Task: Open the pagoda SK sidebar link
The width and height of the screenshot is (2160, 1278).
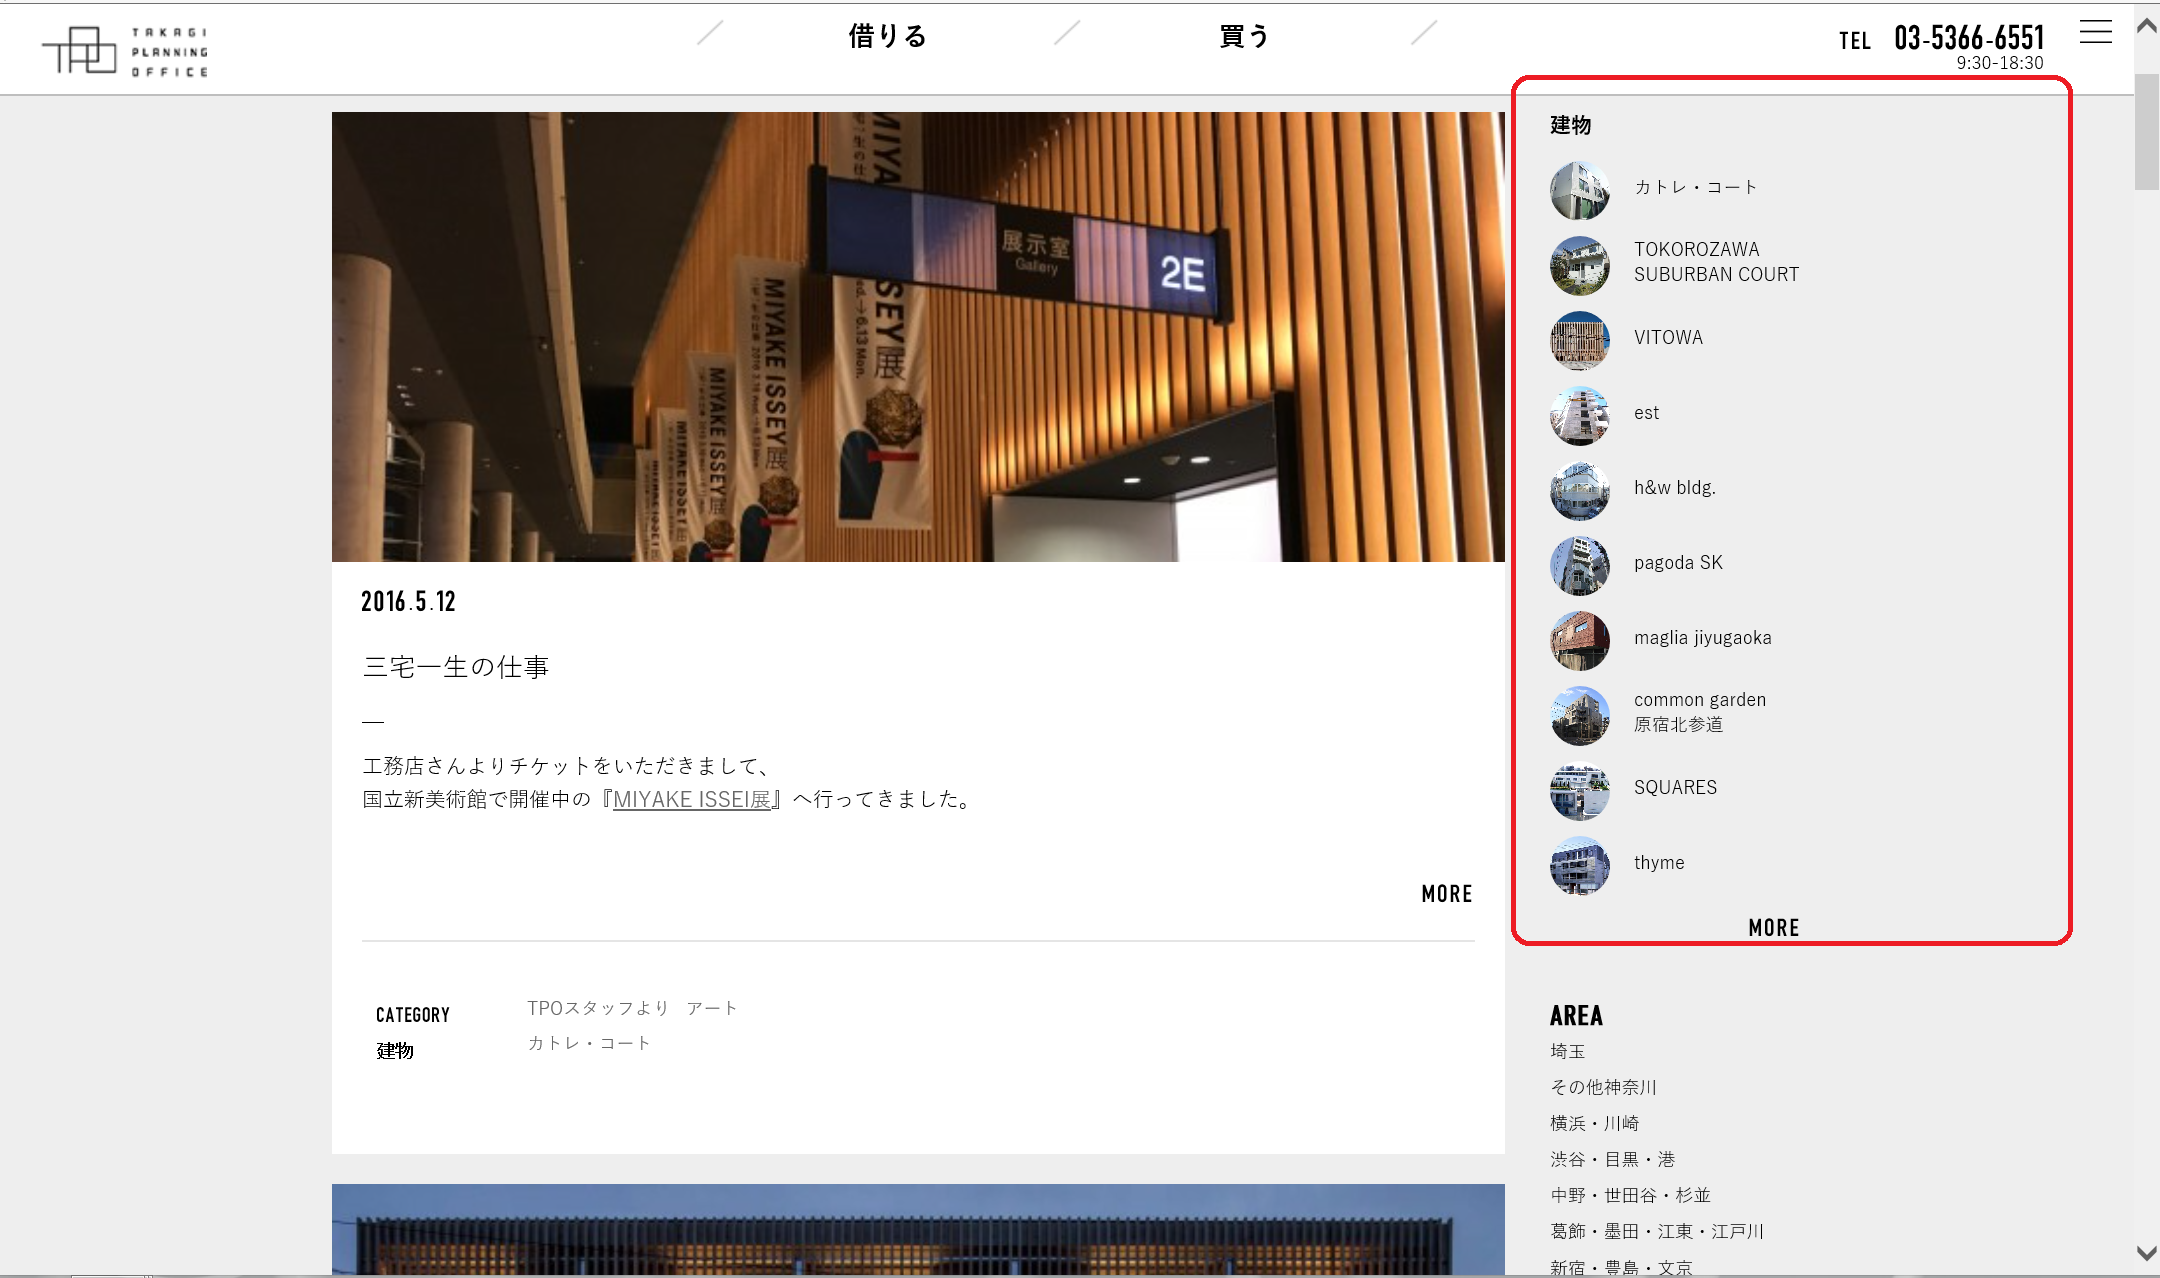Action: click(x=1678, y=562)
